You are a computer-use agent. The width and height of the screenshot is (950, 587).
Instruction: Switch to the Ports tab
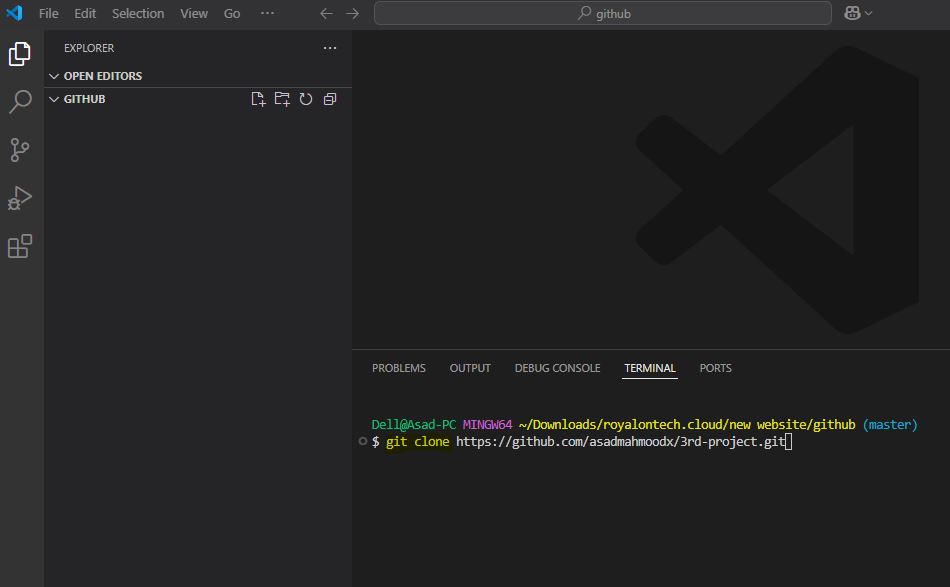[x=716, y=368]
